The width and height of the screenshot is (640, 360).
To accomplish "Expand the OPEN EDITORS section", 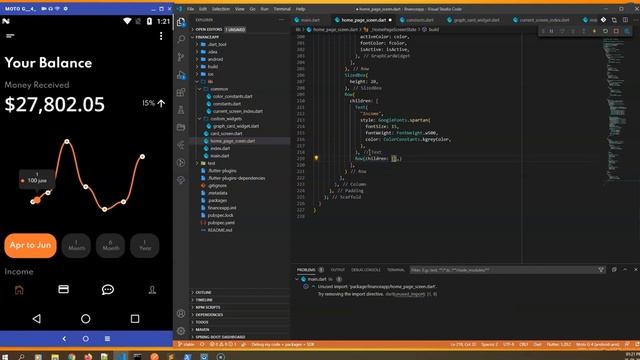I will point(209,29).
